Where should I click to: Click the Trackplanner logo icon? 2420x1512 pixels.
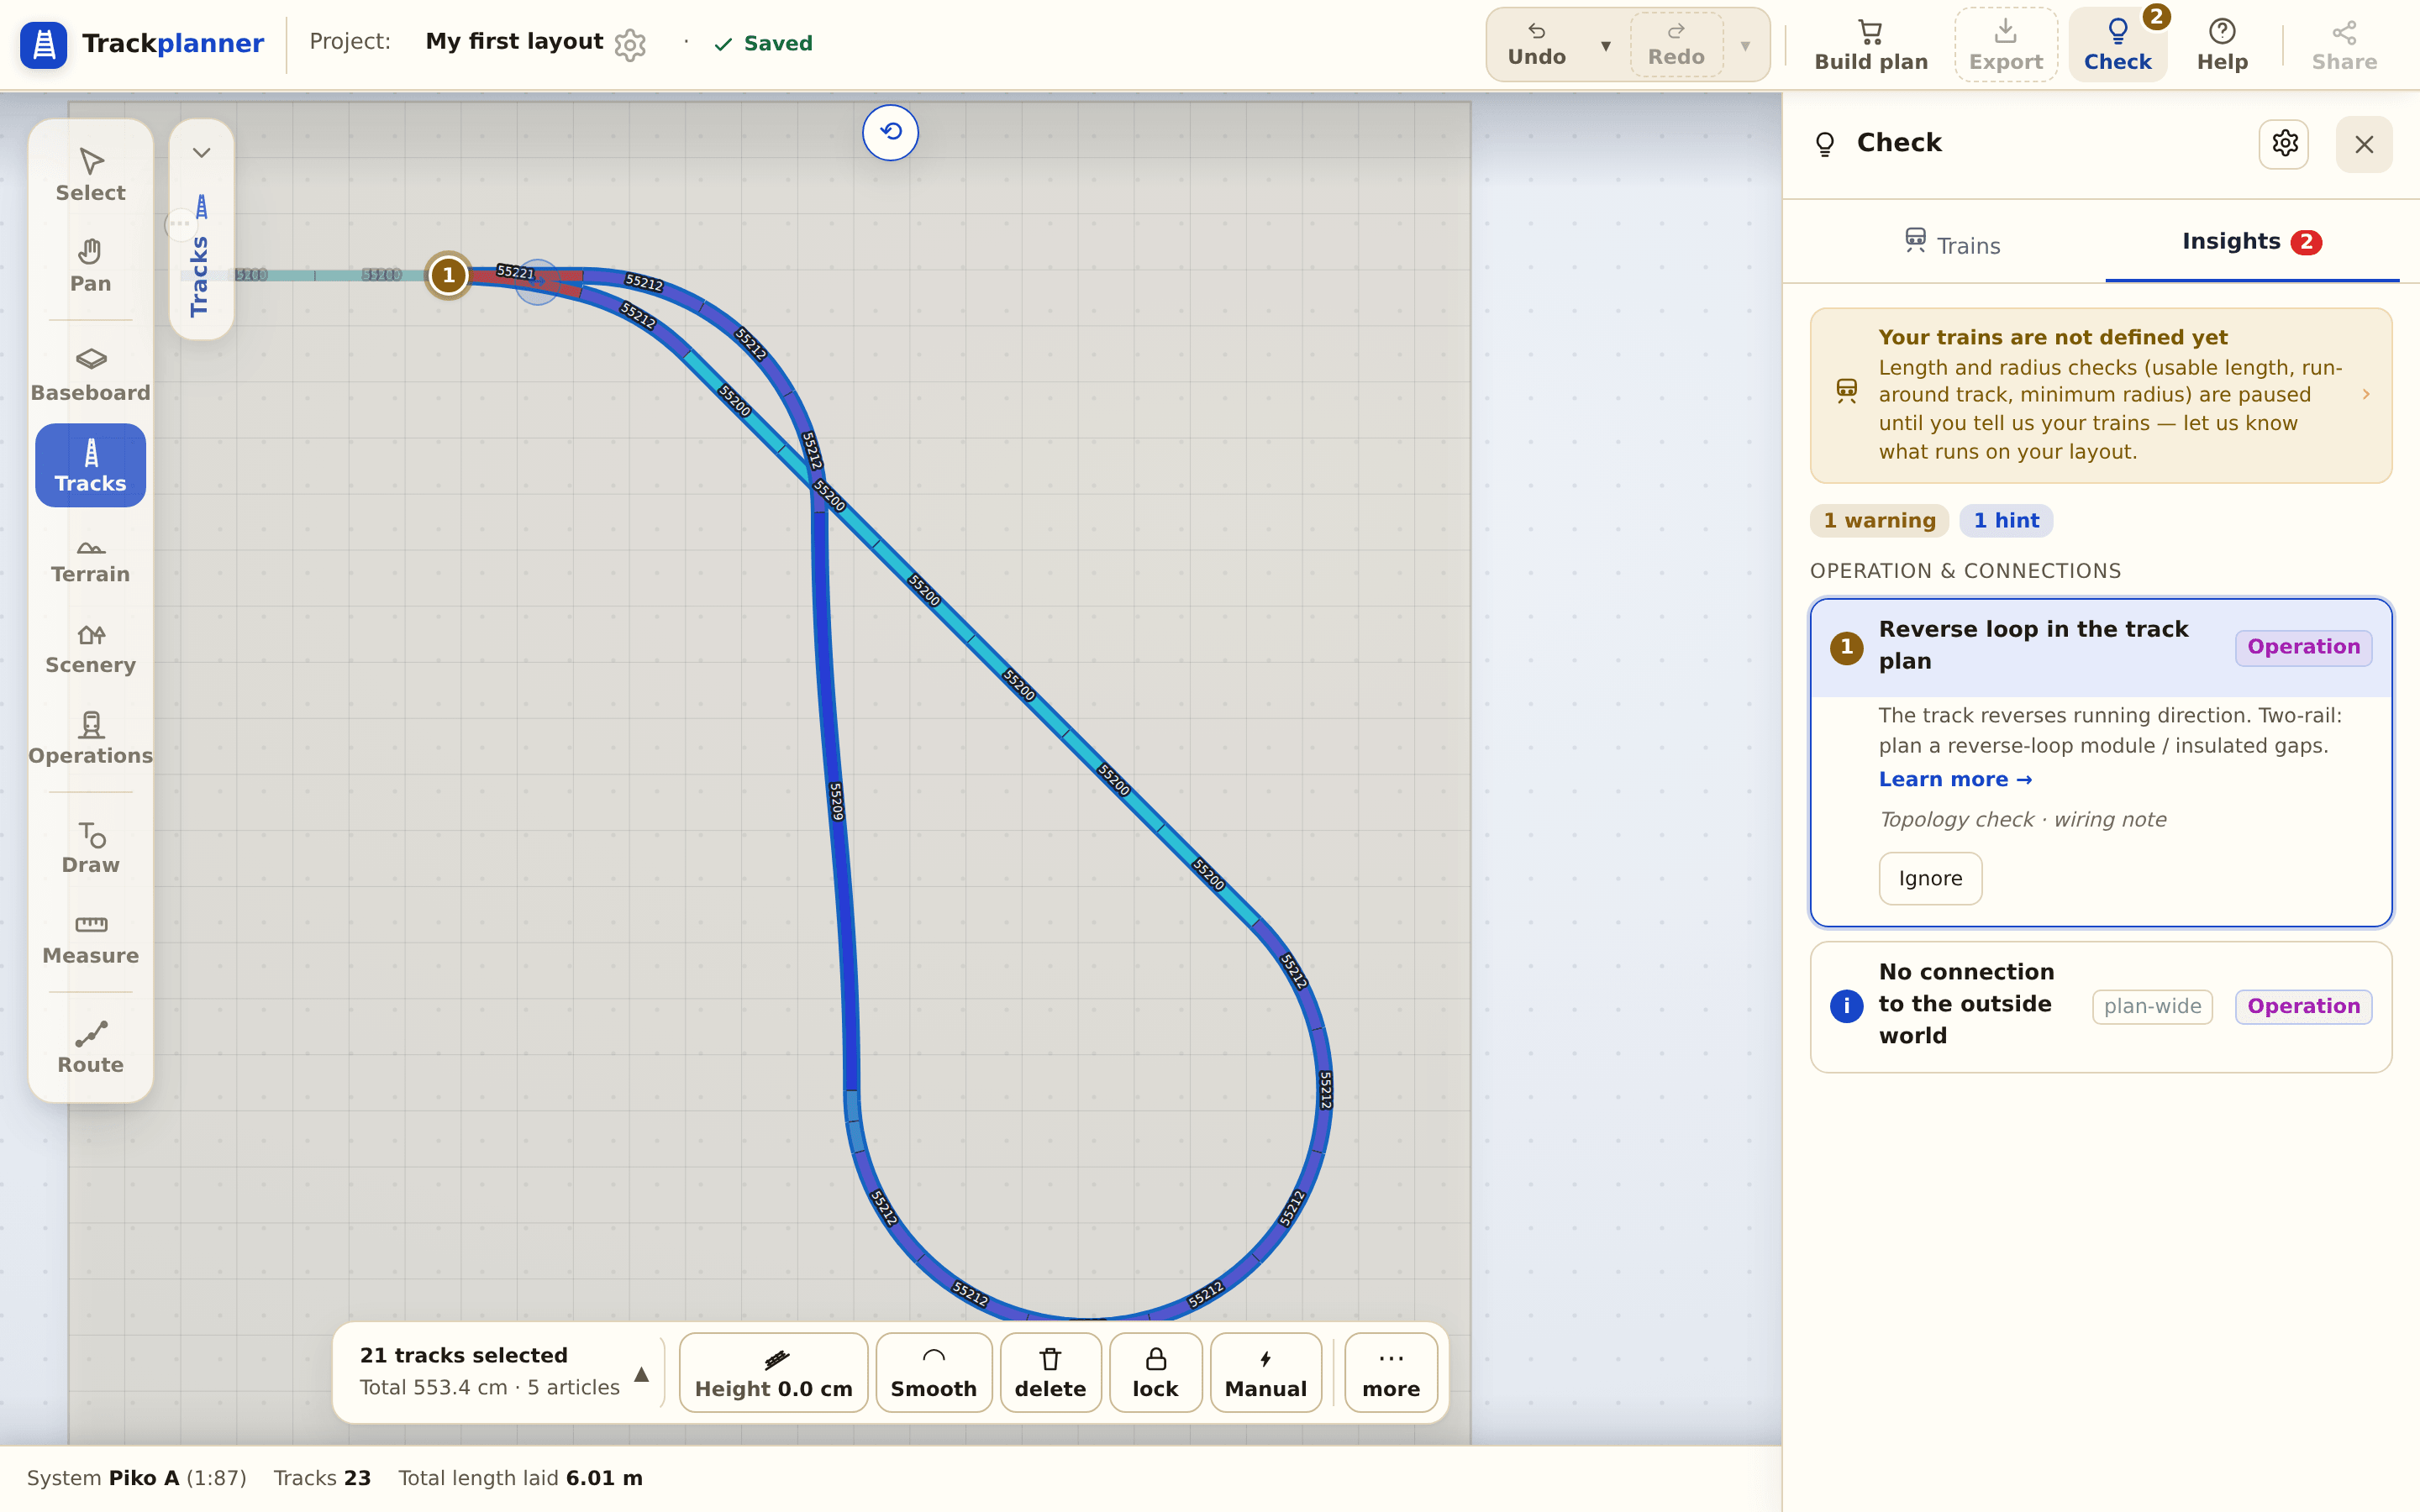pyautogui.click(x=43, y=44)
